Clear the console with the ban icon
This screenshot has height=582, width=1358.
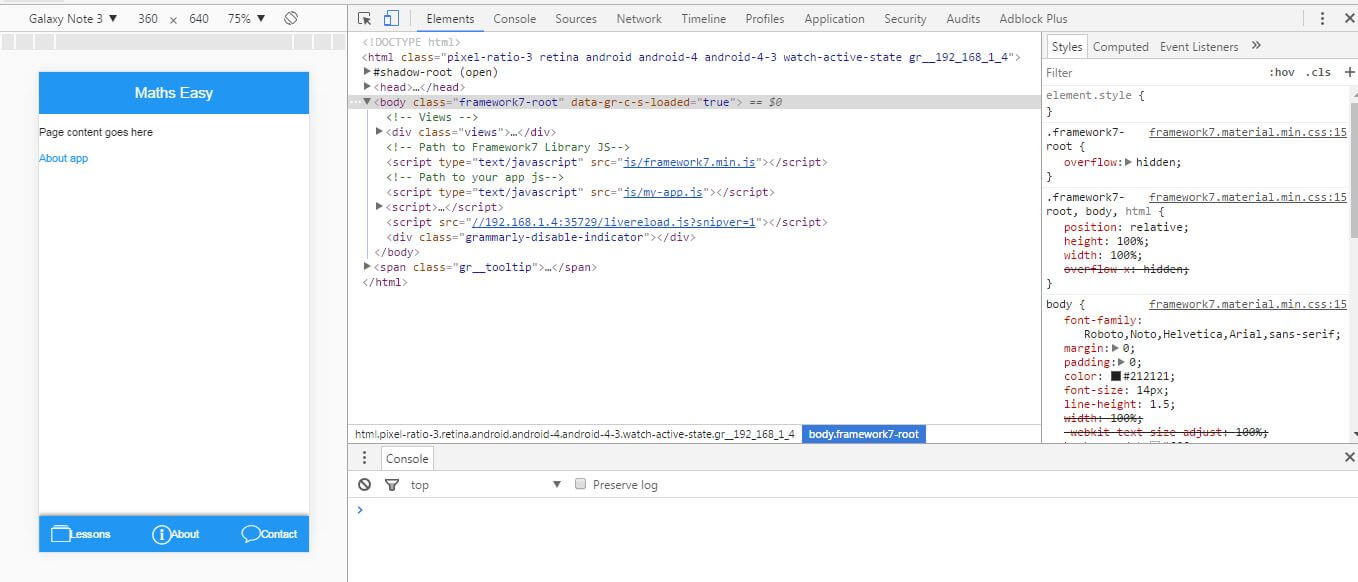pyautogui.click(x=365, y=484)
